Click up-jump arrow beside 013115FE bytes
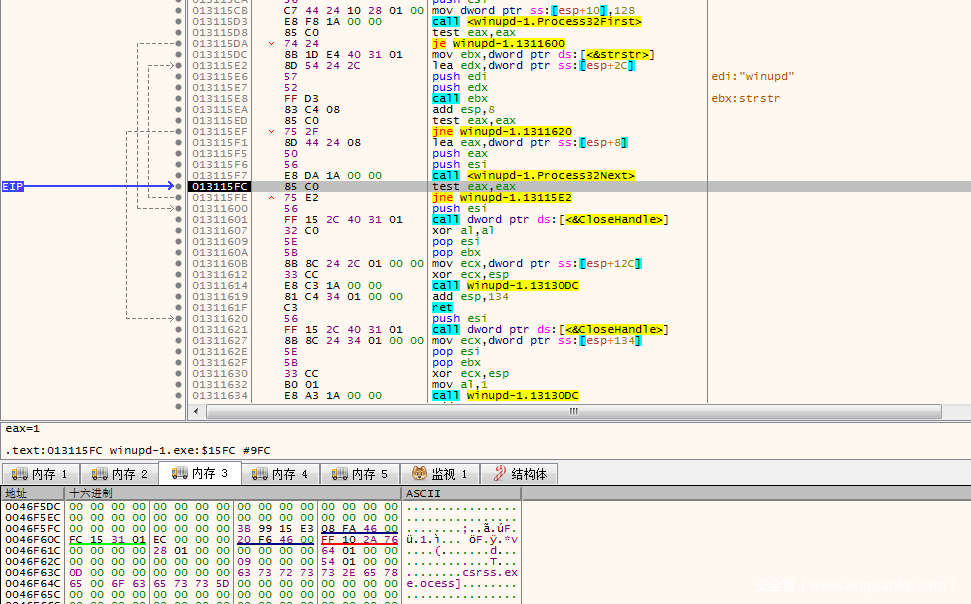 (x=273, y=197)
